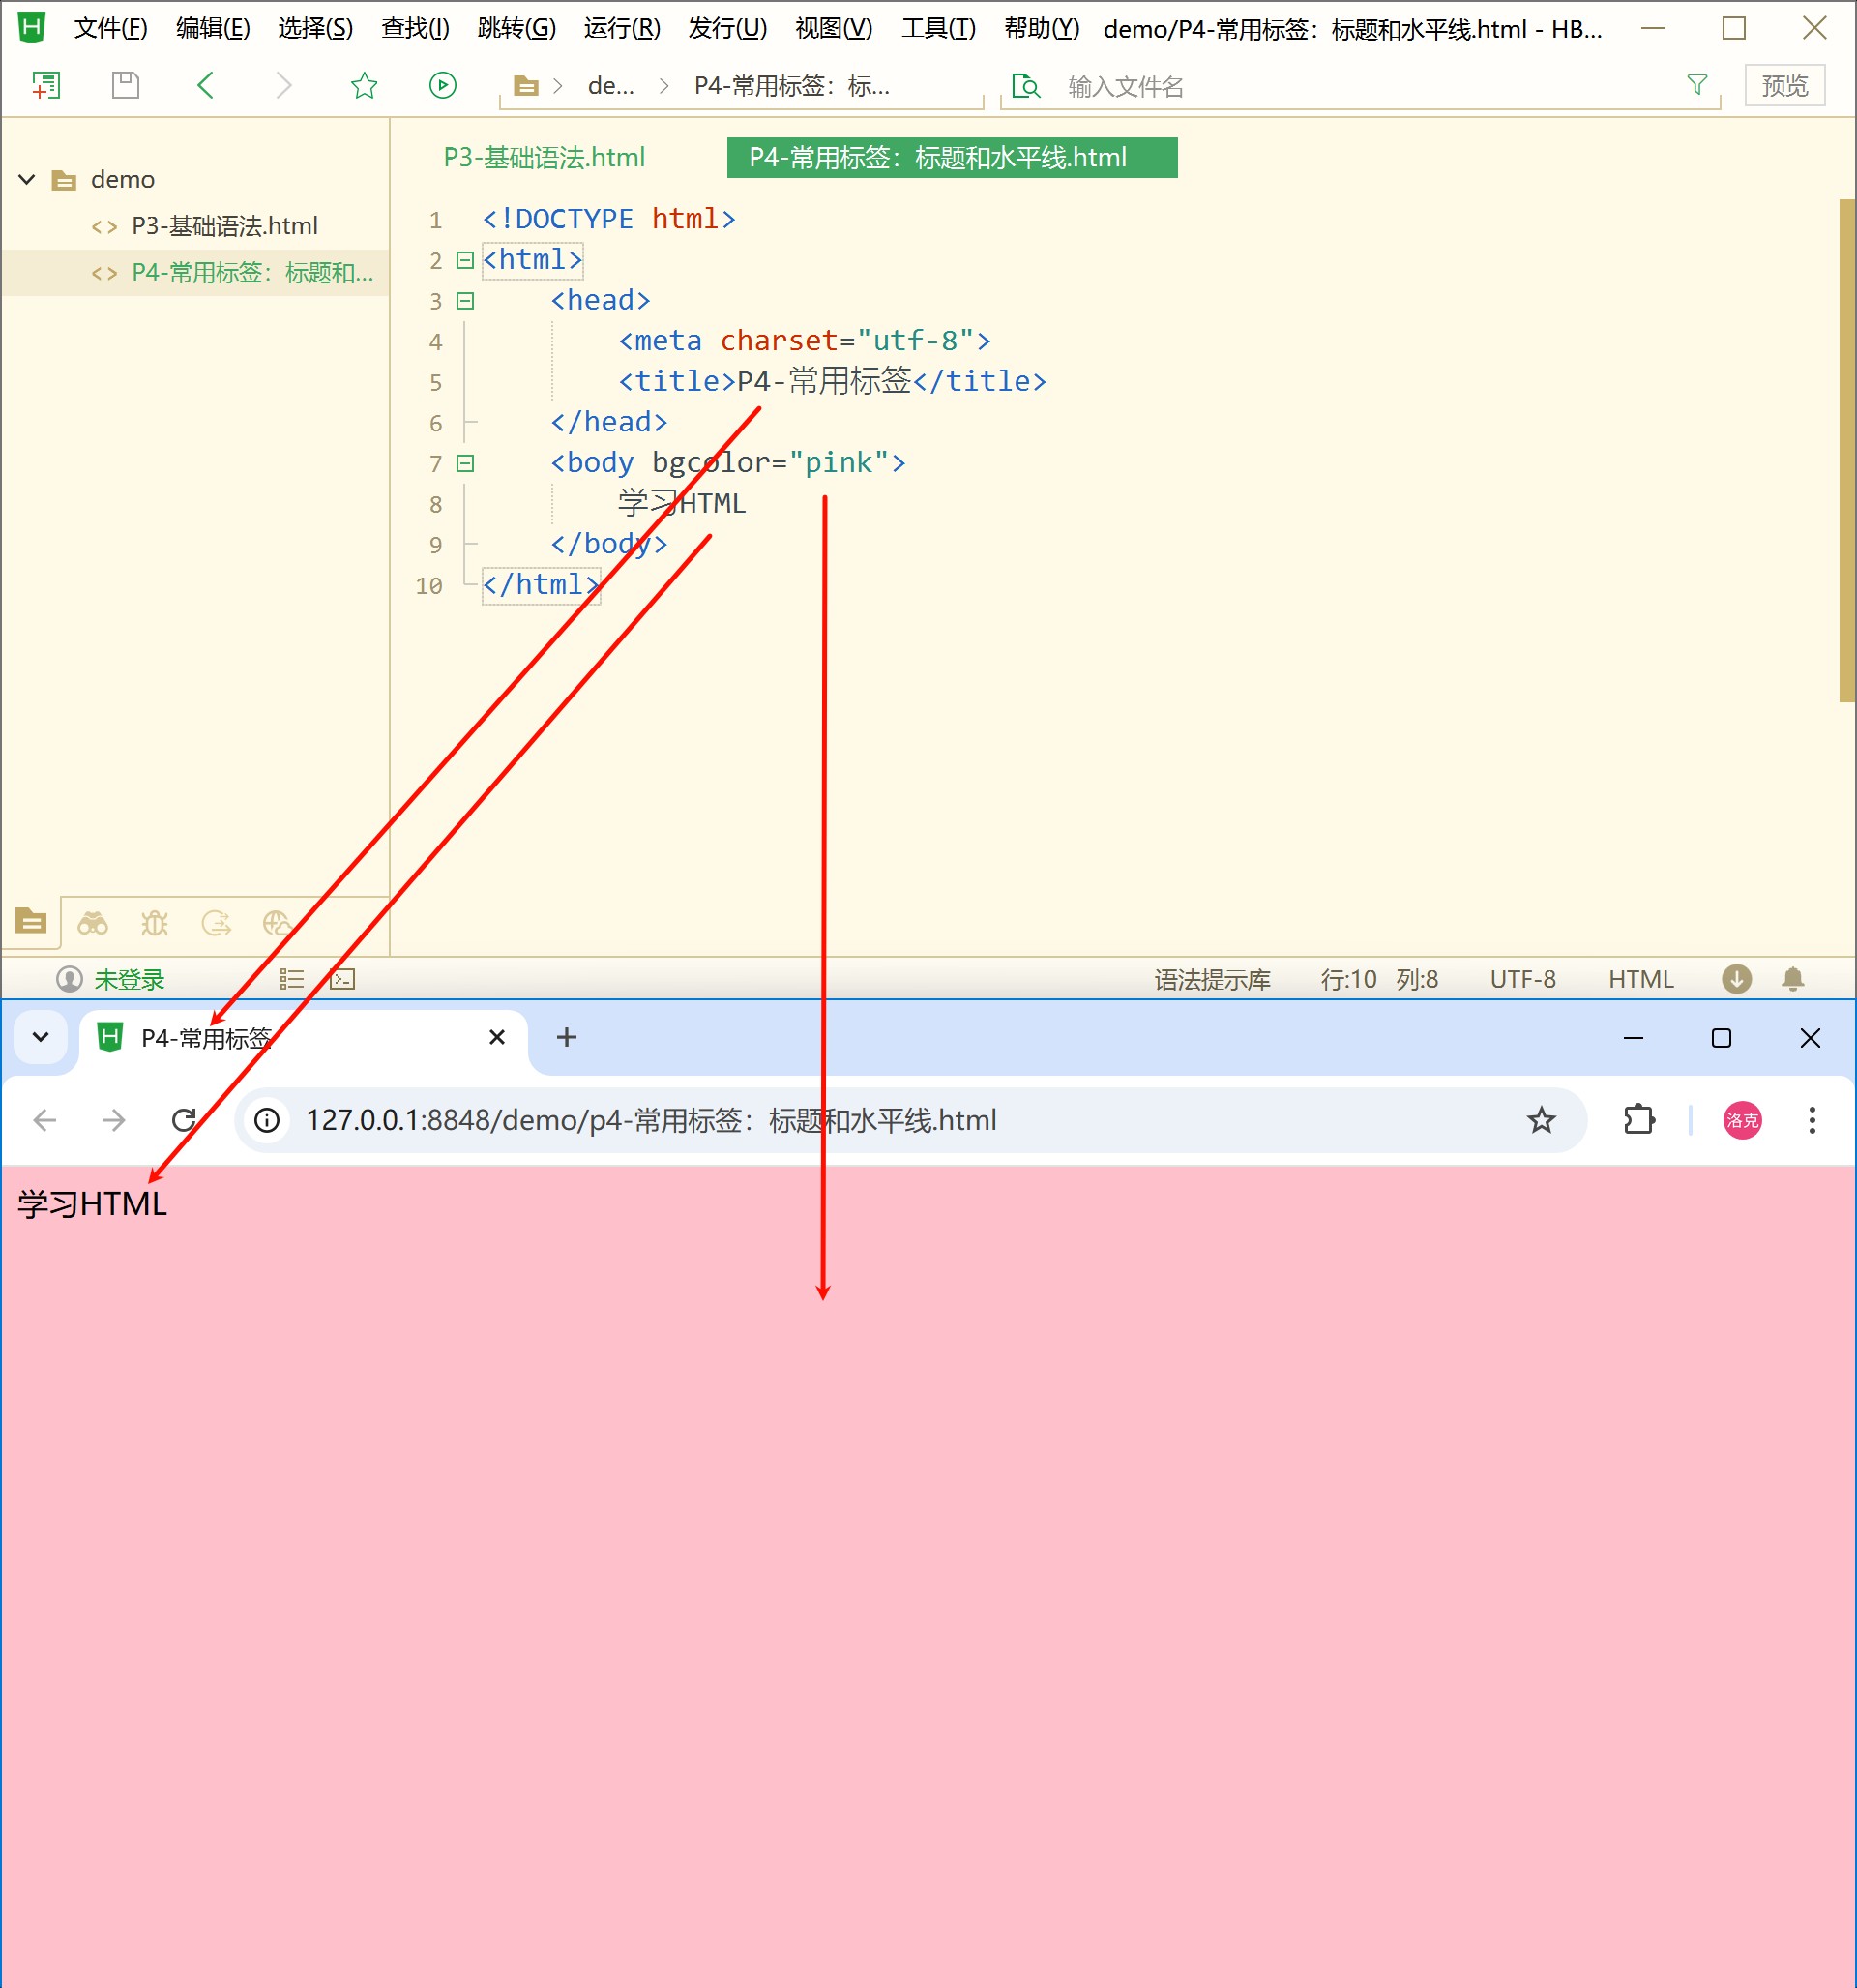
Task: Open the 选择(S) menu
Action: tap(315, 28)
